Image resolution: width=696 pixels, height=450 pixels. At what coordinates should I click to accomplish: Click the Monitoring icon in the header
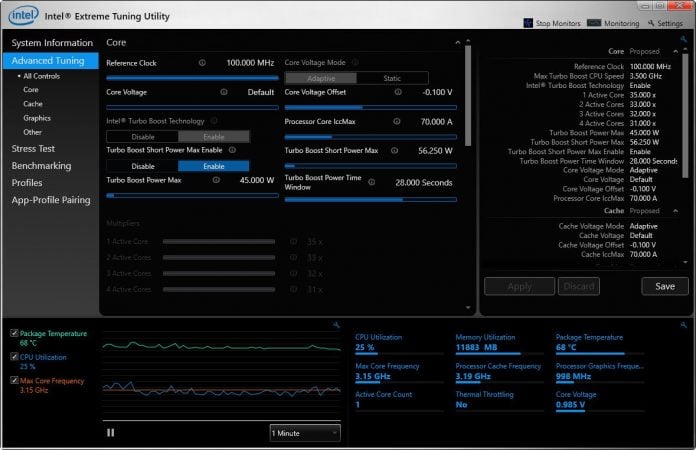[594, 23]
